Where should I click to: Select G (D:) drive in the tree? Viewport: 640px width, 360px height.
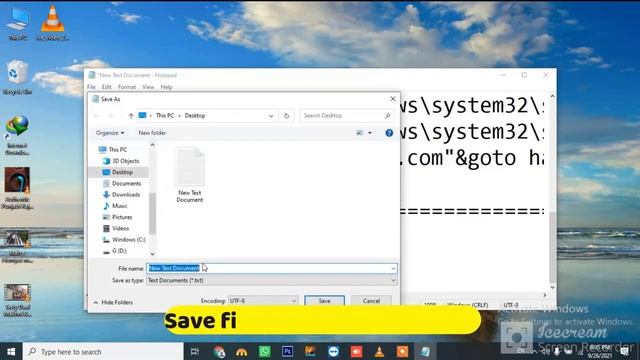115,251
